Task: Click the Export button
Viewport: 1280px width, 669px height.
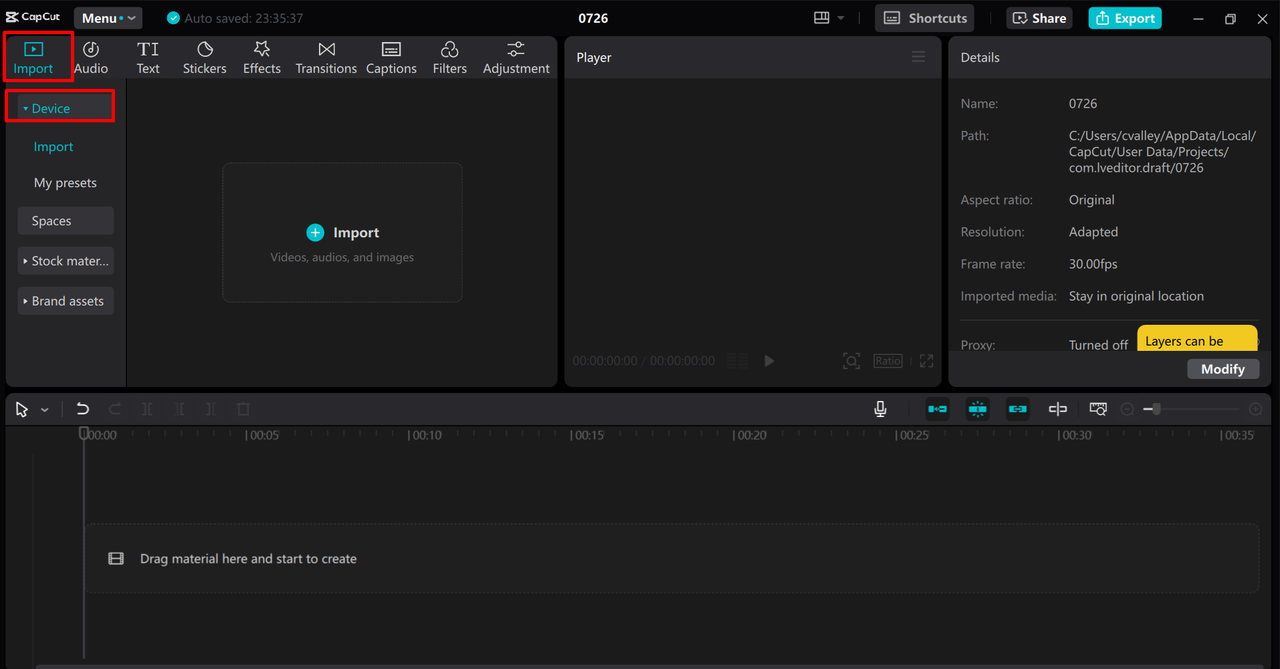Action: (1125, 18)
